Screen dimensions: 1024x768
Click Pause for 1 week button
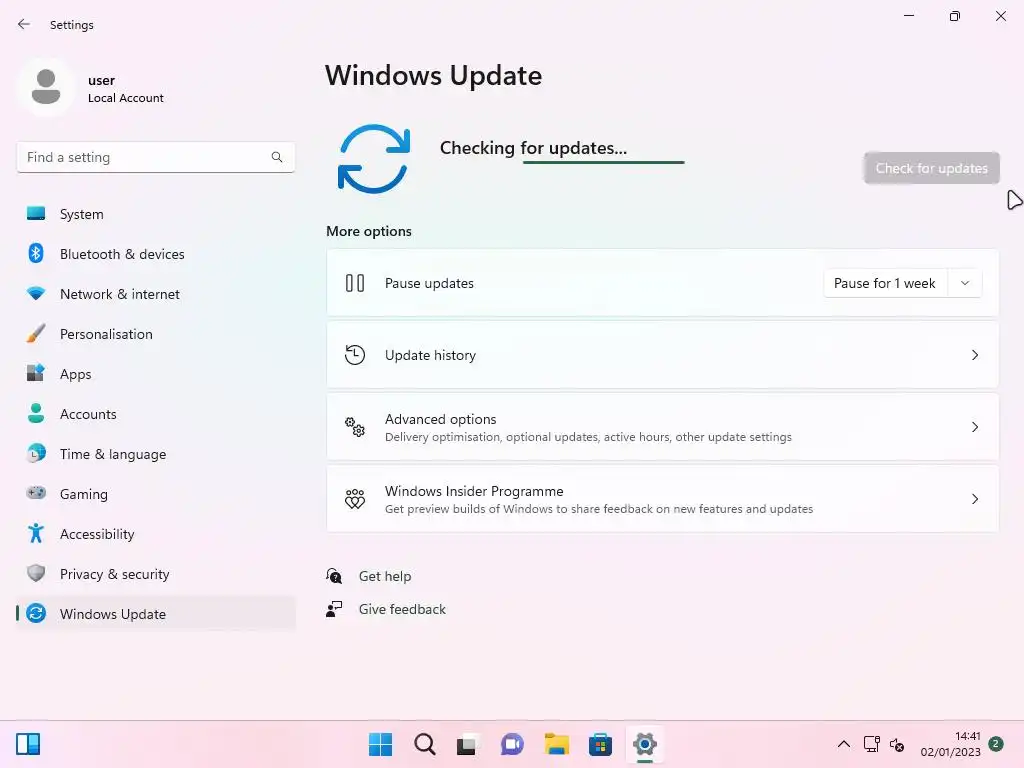885,283
